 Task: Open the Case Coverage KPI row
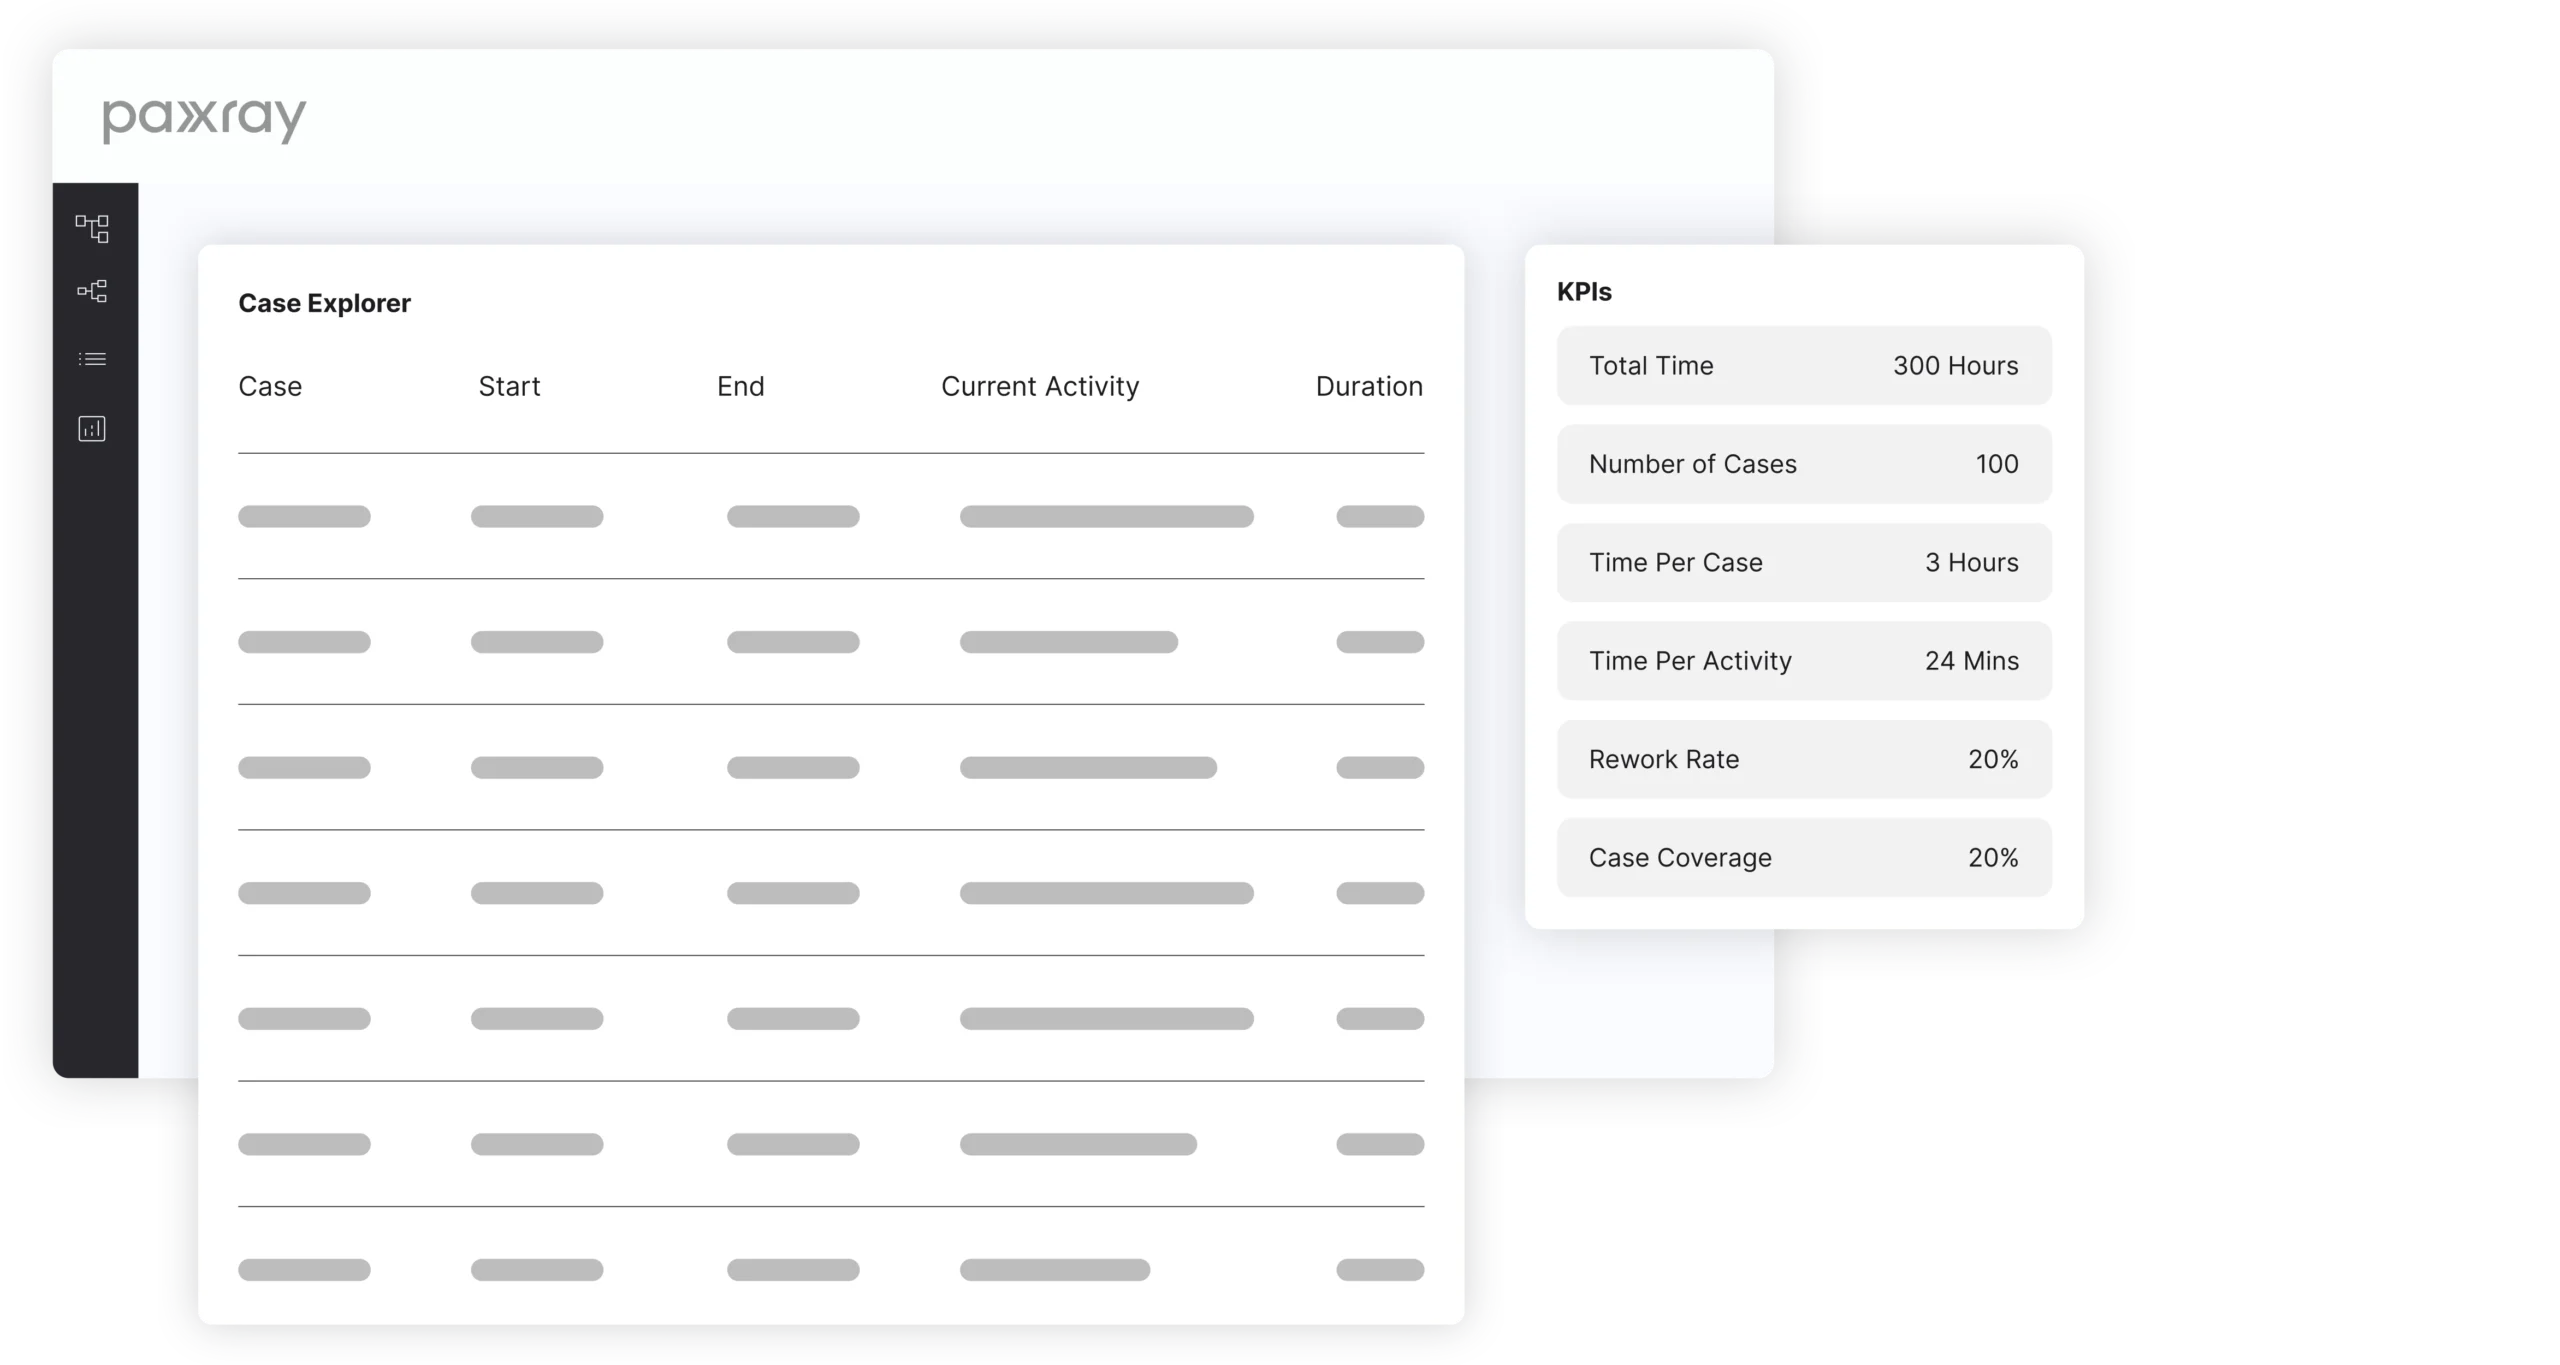coord(1803,857)
